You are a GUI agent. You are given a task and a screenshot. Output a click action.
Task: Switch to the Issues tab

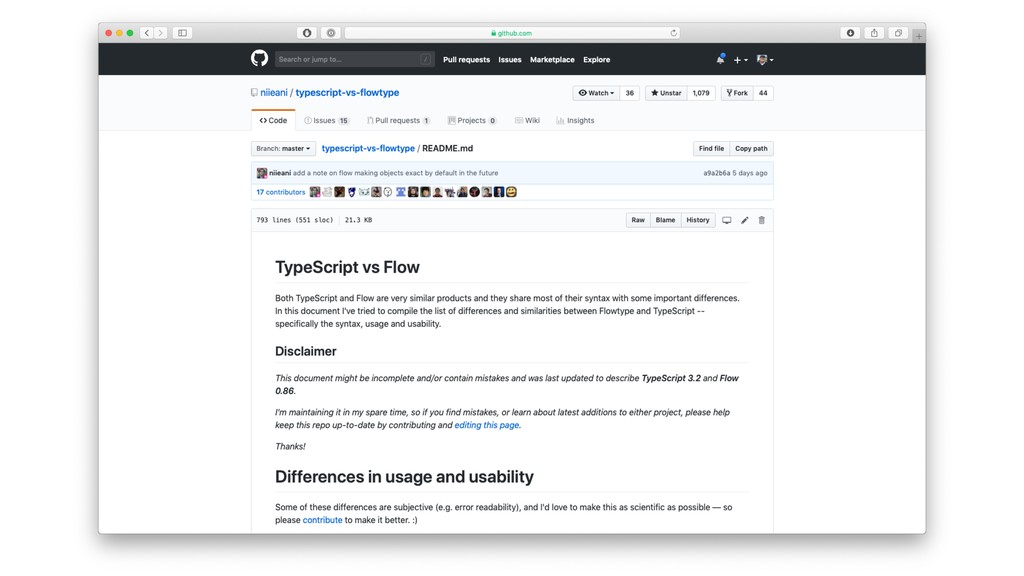coord(326,120)
